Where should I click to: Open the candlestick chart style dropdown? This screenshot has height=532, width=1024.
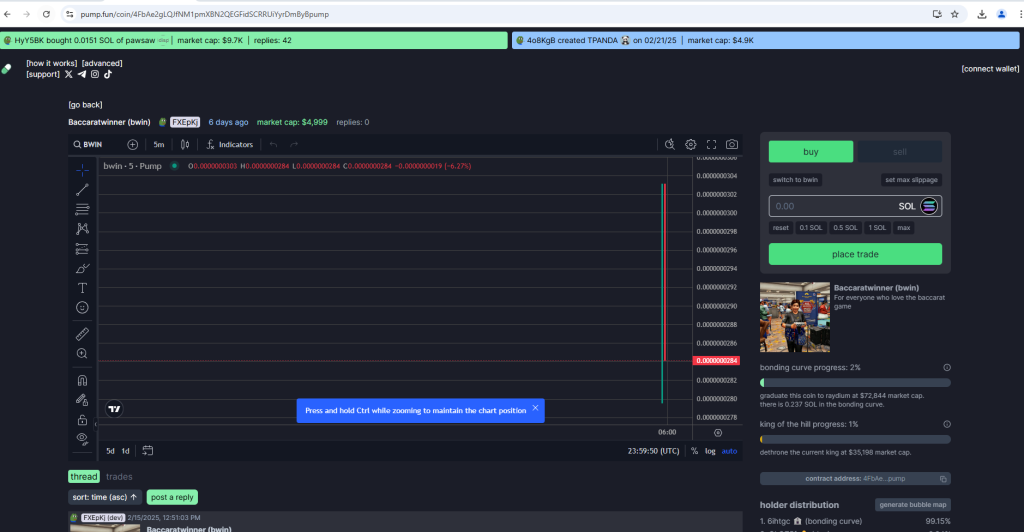184,144
